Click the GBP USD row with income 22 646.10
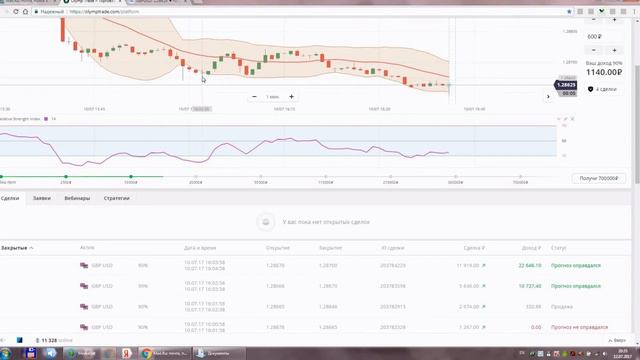Viewport: 640px width, 360px height. pyautogui.click(x=315, y=265)
